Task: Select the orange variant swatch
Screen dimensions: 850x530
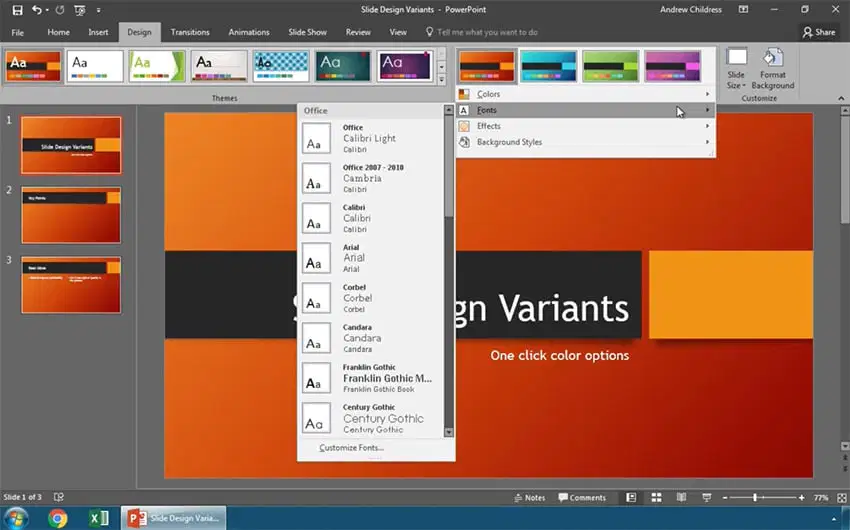Action: click(487, 66)
